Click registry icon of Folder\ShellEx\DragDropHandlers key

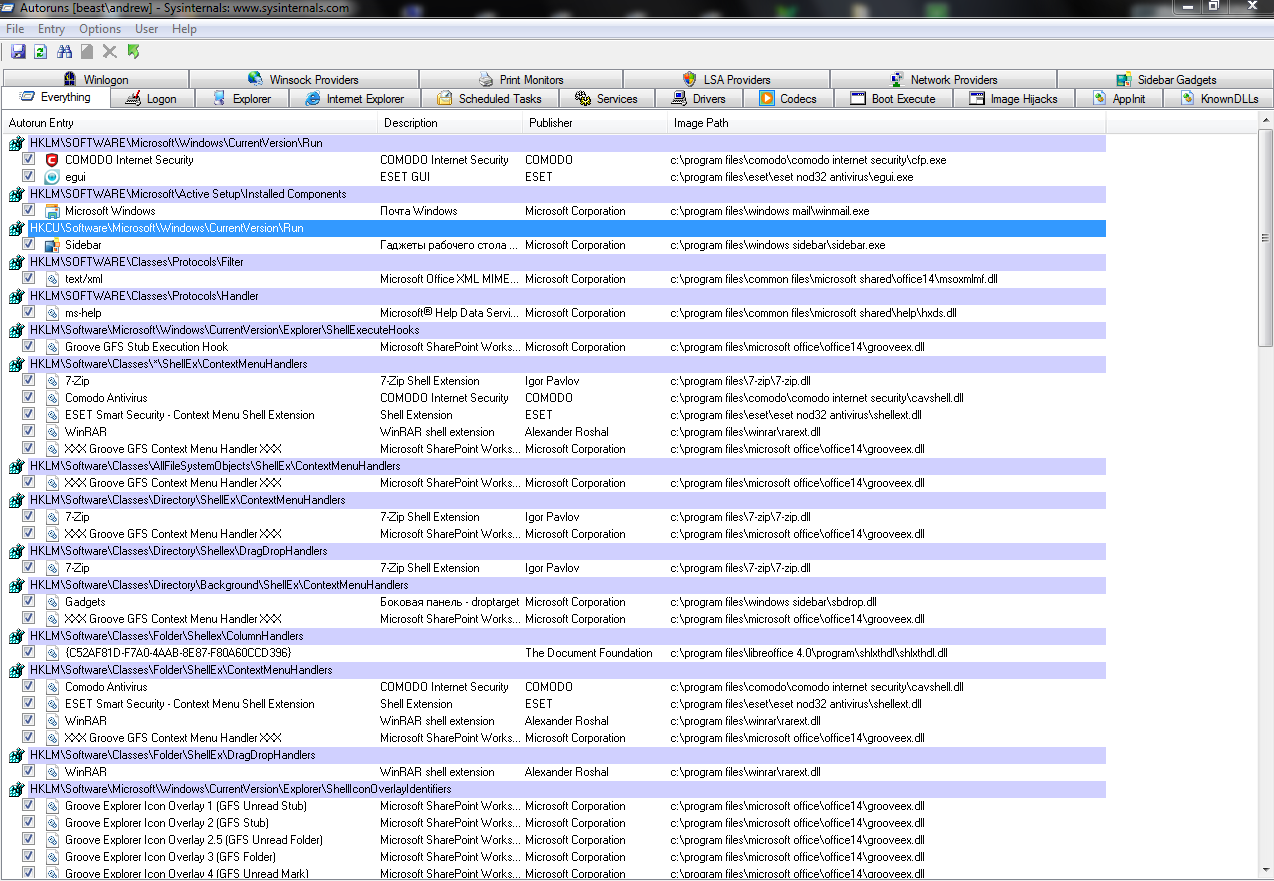click(16, 755)
